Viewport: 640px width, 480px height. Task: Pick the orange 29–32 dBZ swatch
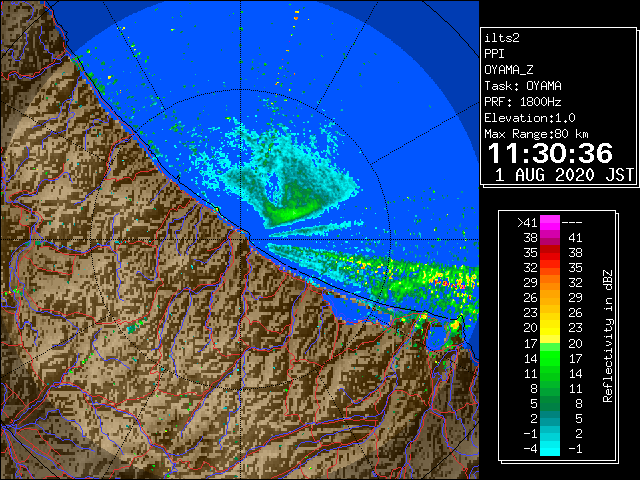click(550, 283)
